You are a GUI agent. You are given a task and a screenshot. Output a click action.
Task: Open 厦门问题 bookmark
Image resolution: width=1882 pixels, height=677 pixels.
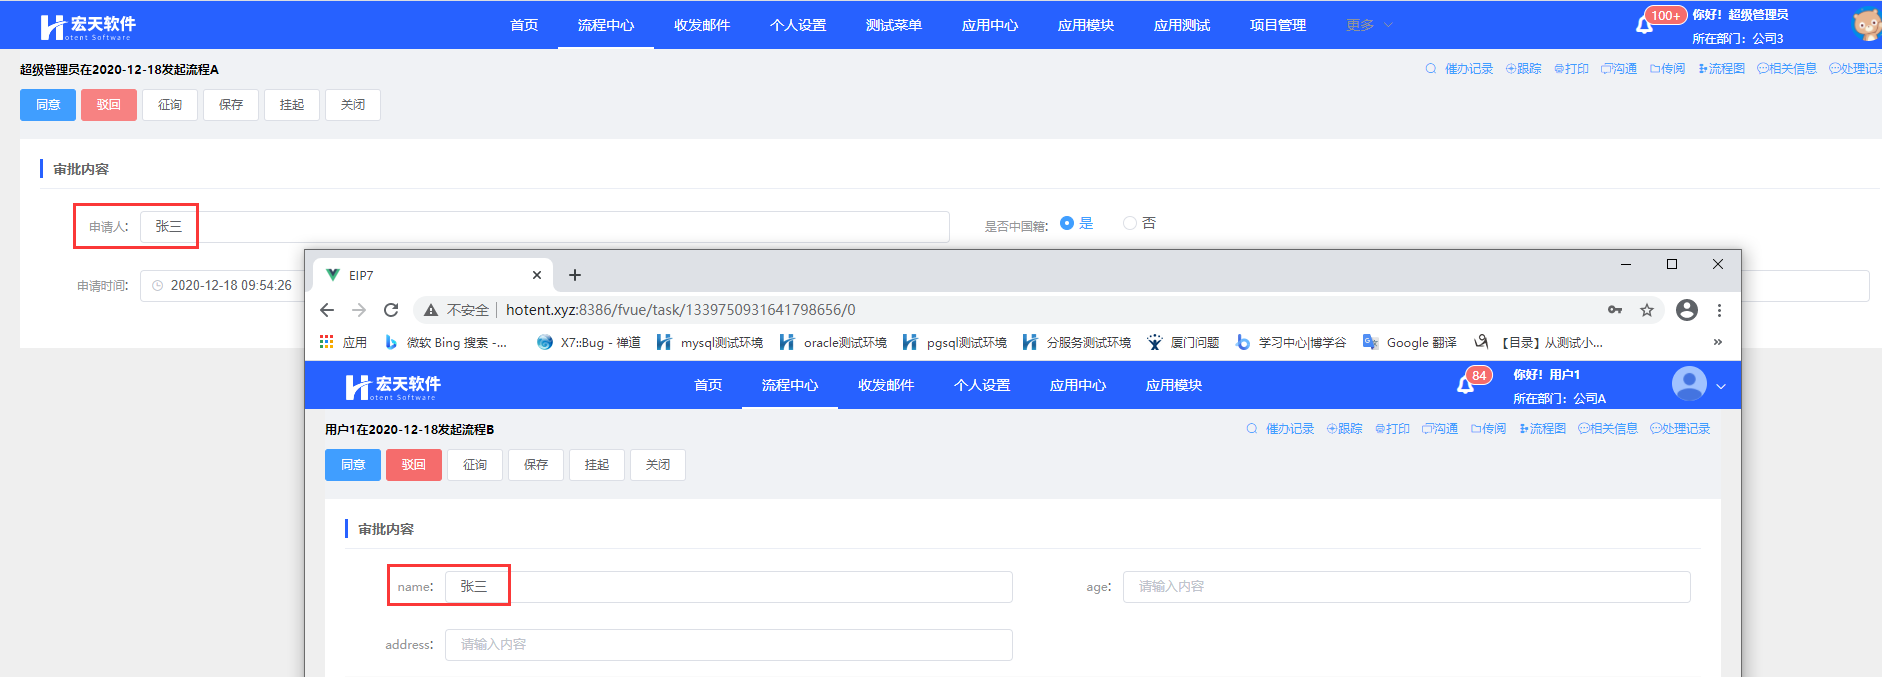[1183, 342]
